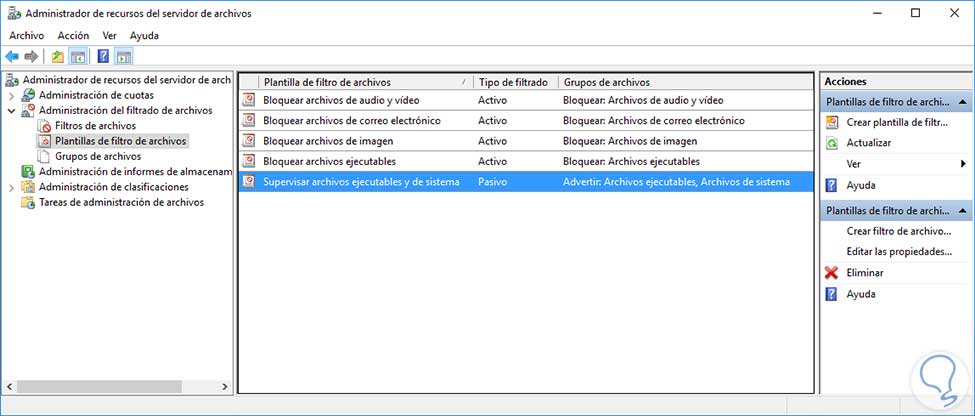
Task: Click Editar las propiedades action link
Action: pyautogui.click(x=898, y=252)
